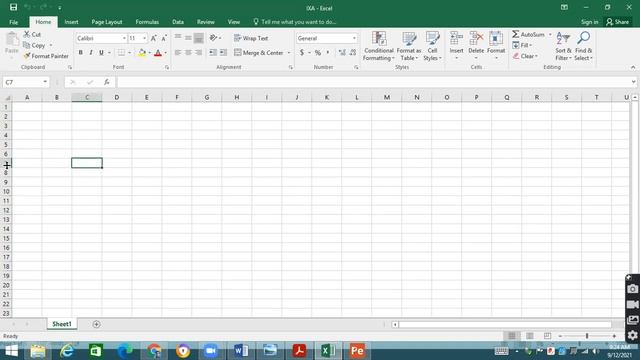Decrease the cell indent

pos(213,53)
